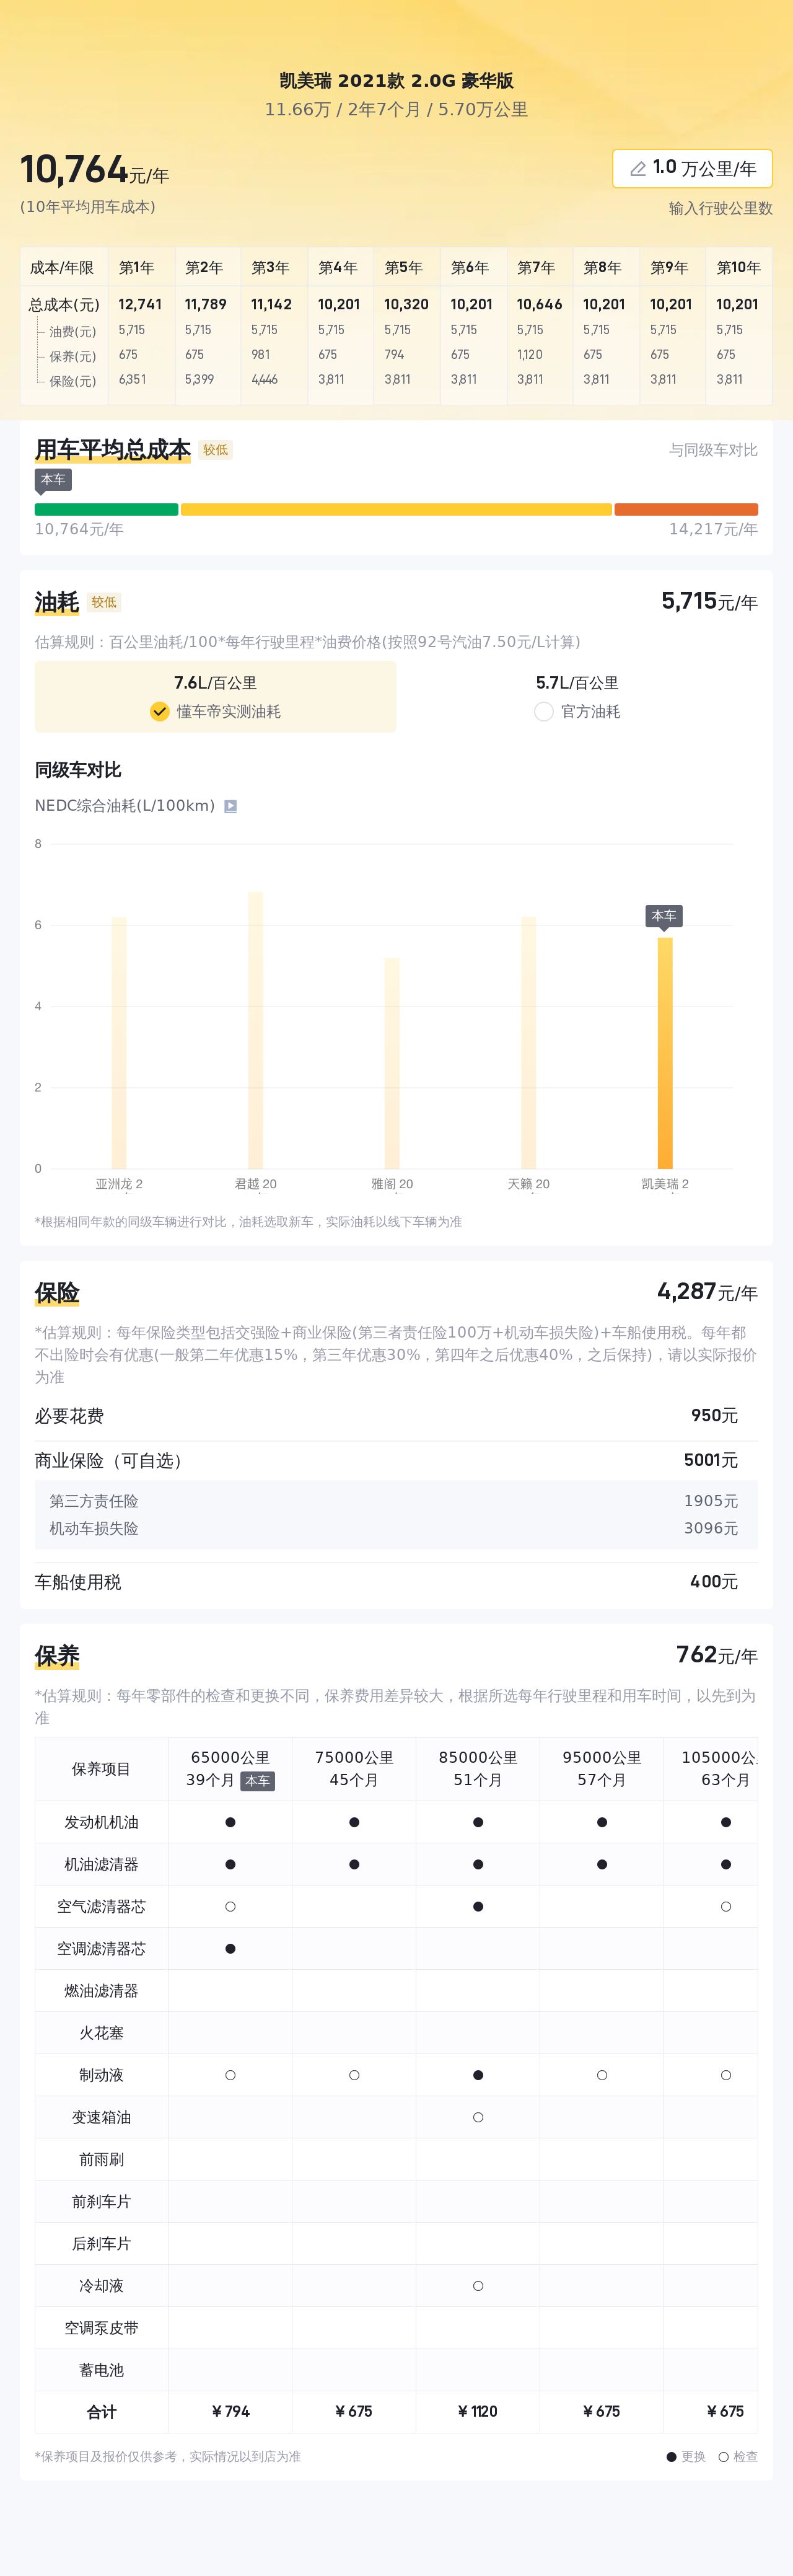Select the 官方油耗 radio button
Image resolution: width=793 pixels, height=2576 pixels.
[x=544, y=711]
